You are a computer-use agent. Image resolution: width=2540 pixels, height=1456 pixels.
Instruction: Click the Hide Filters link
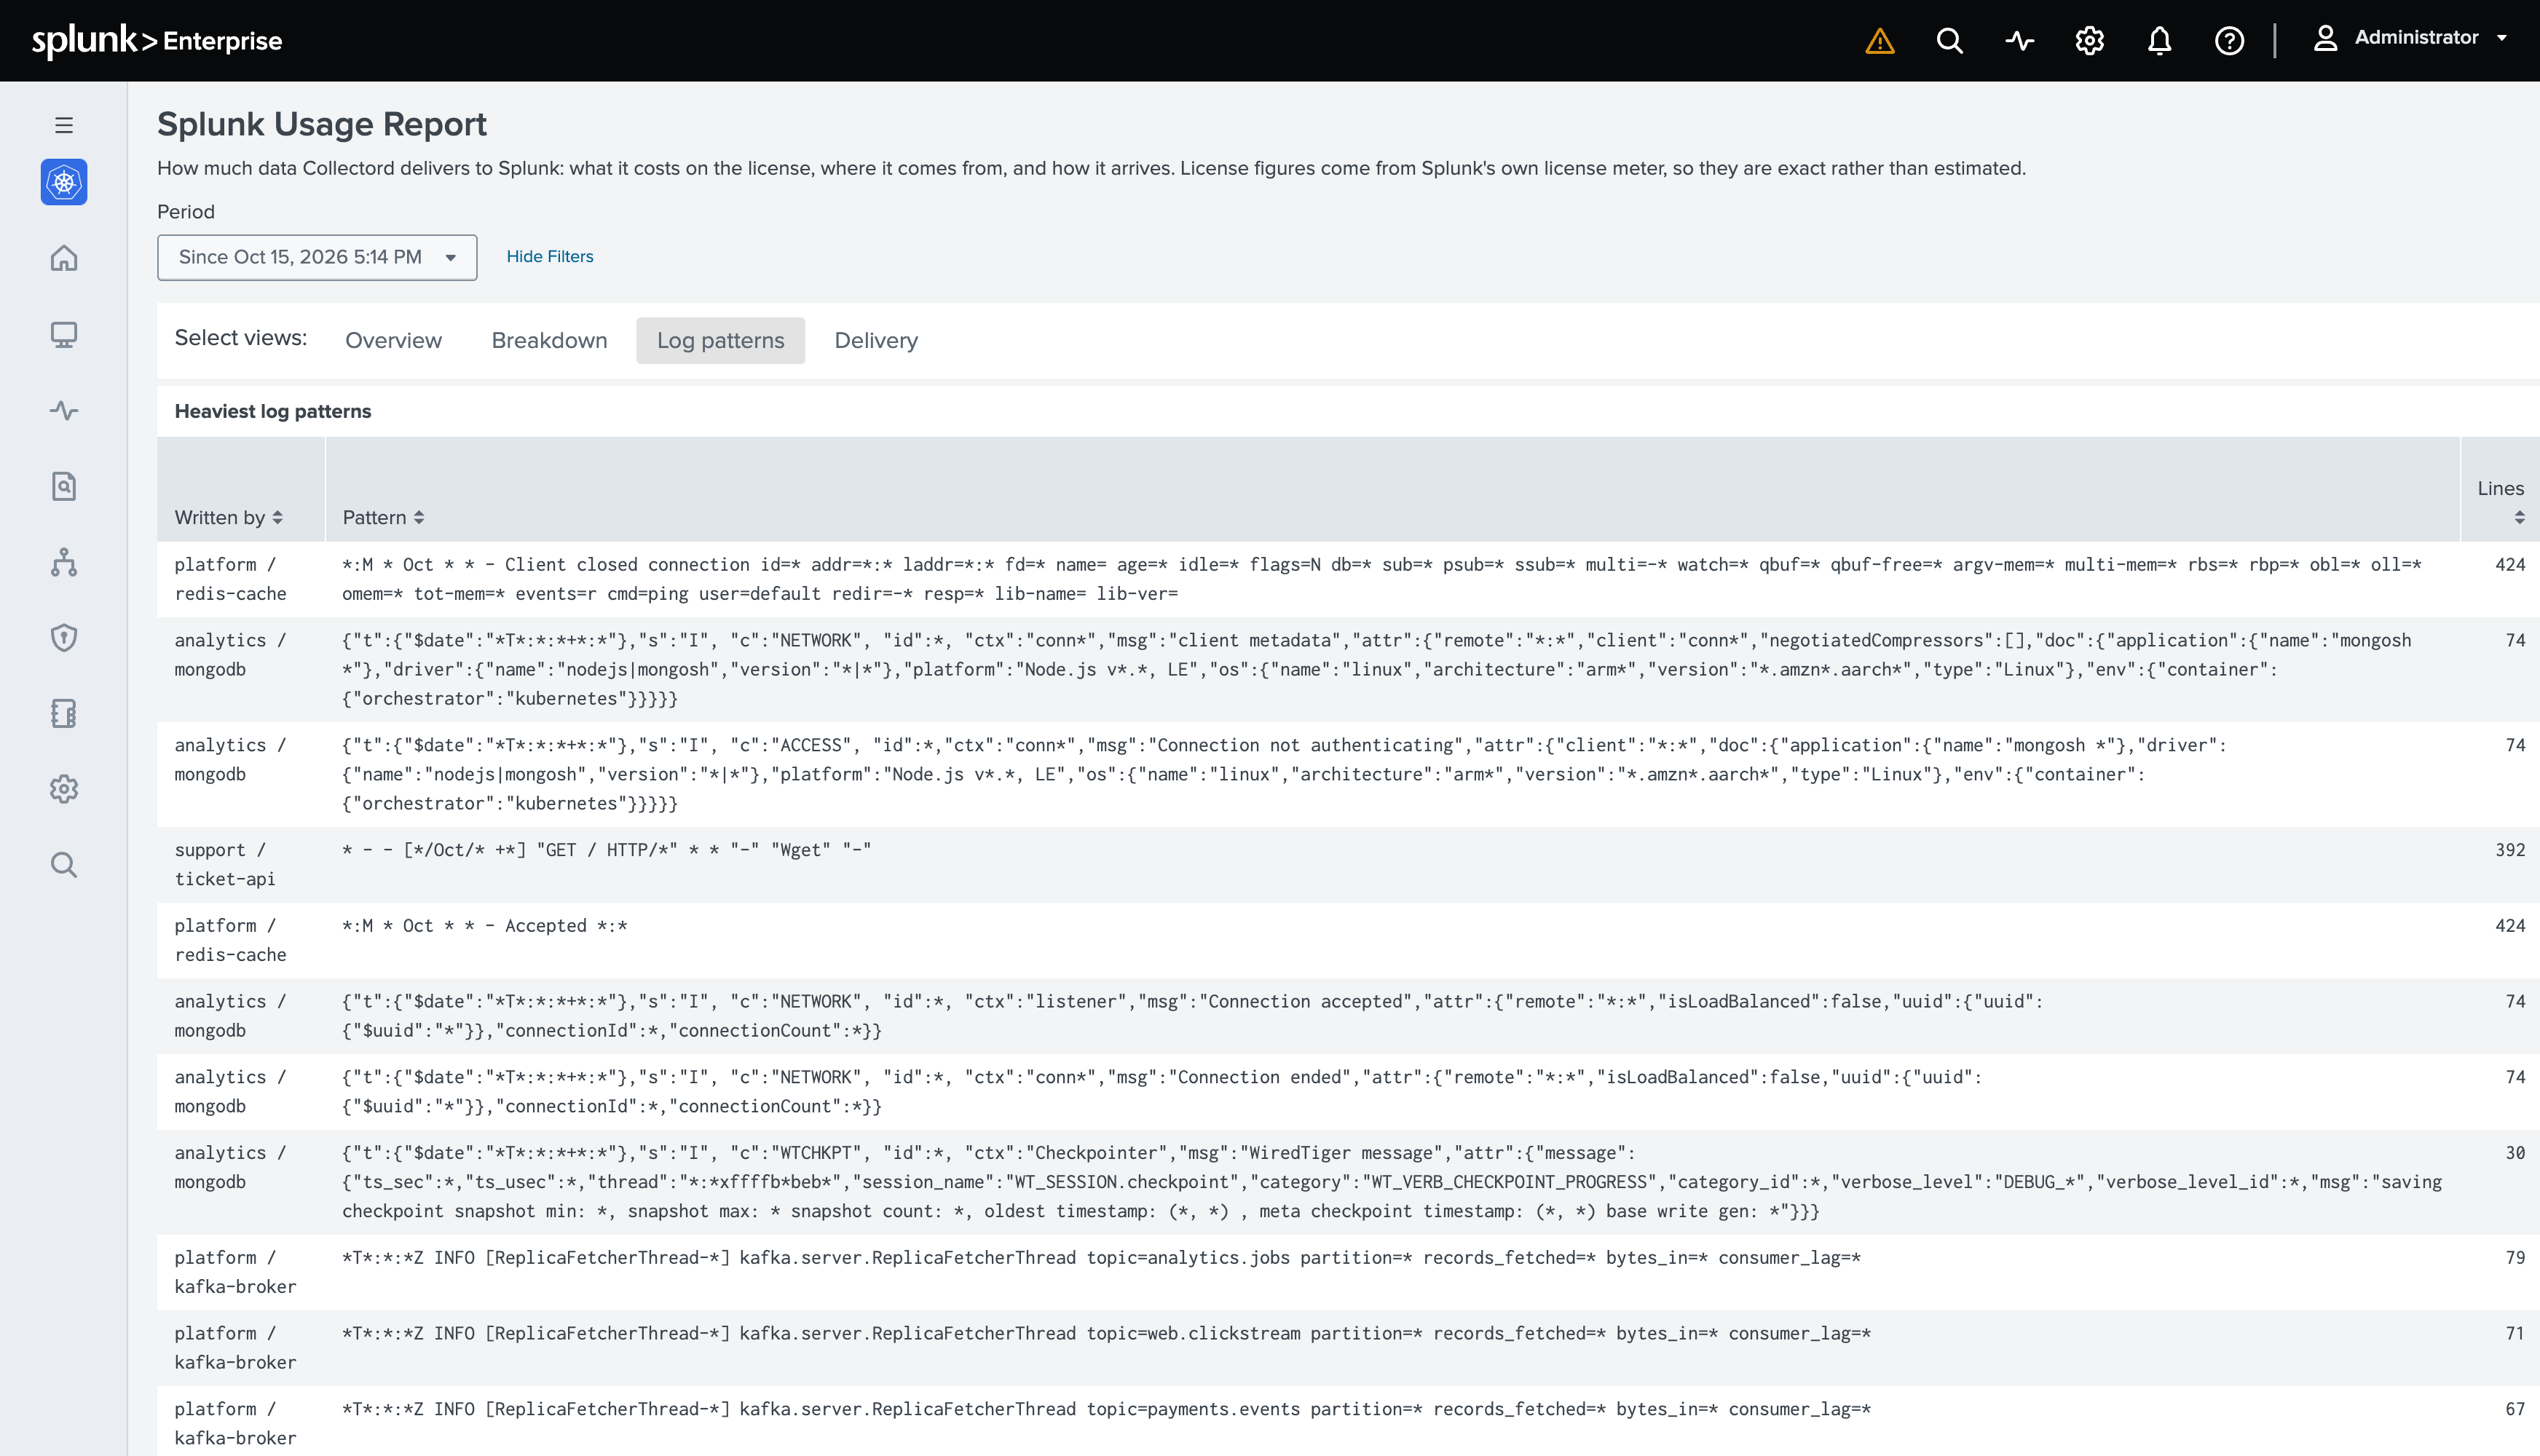550,257
